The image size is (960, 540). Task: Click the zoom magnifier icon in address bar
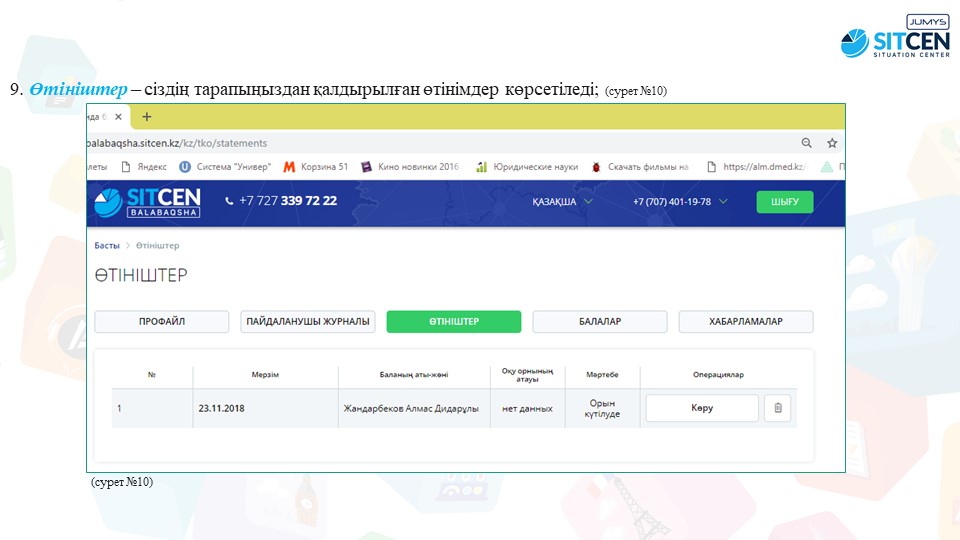coord(806,143)
